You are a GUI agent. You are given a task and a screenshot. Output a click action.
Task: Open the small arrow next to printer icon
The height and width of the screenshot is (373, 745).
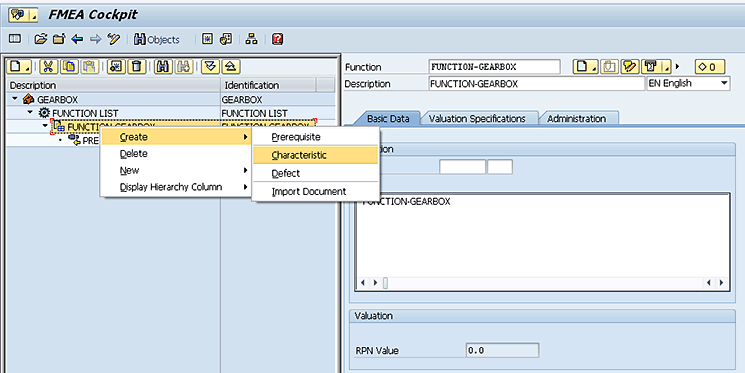pos(667,67)
